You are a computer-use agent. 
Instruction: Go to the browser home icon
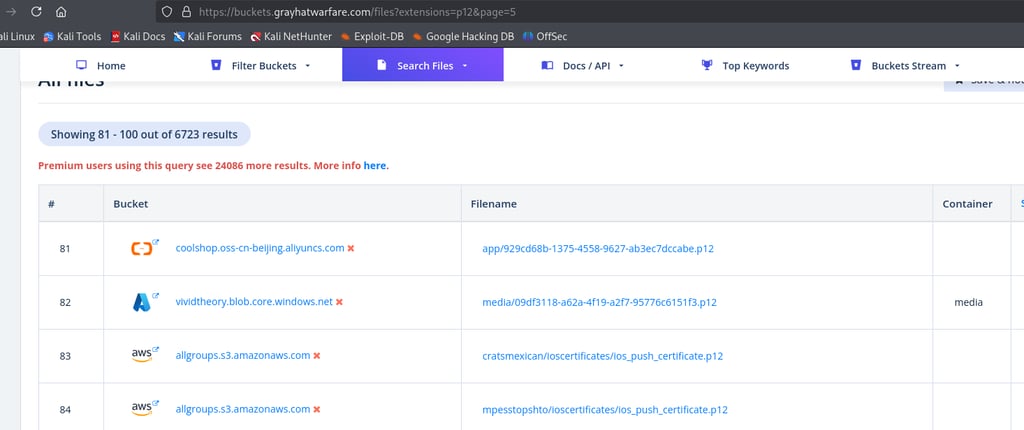tap(61, 13)
